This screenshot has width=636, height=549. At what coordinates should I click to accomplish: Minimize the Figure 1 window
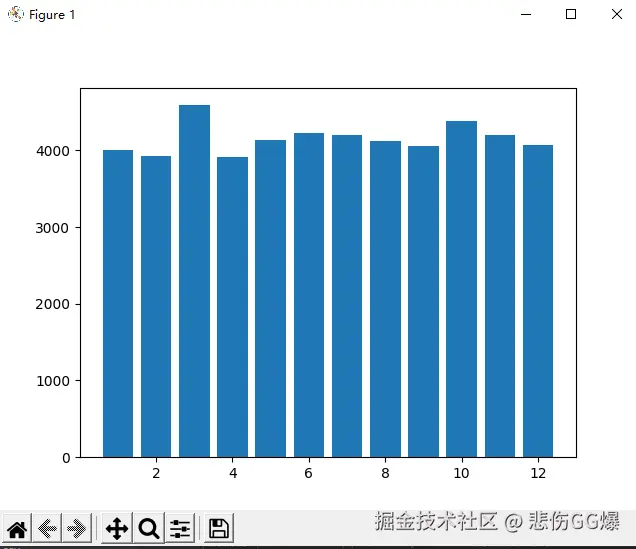tap(526, 14)
